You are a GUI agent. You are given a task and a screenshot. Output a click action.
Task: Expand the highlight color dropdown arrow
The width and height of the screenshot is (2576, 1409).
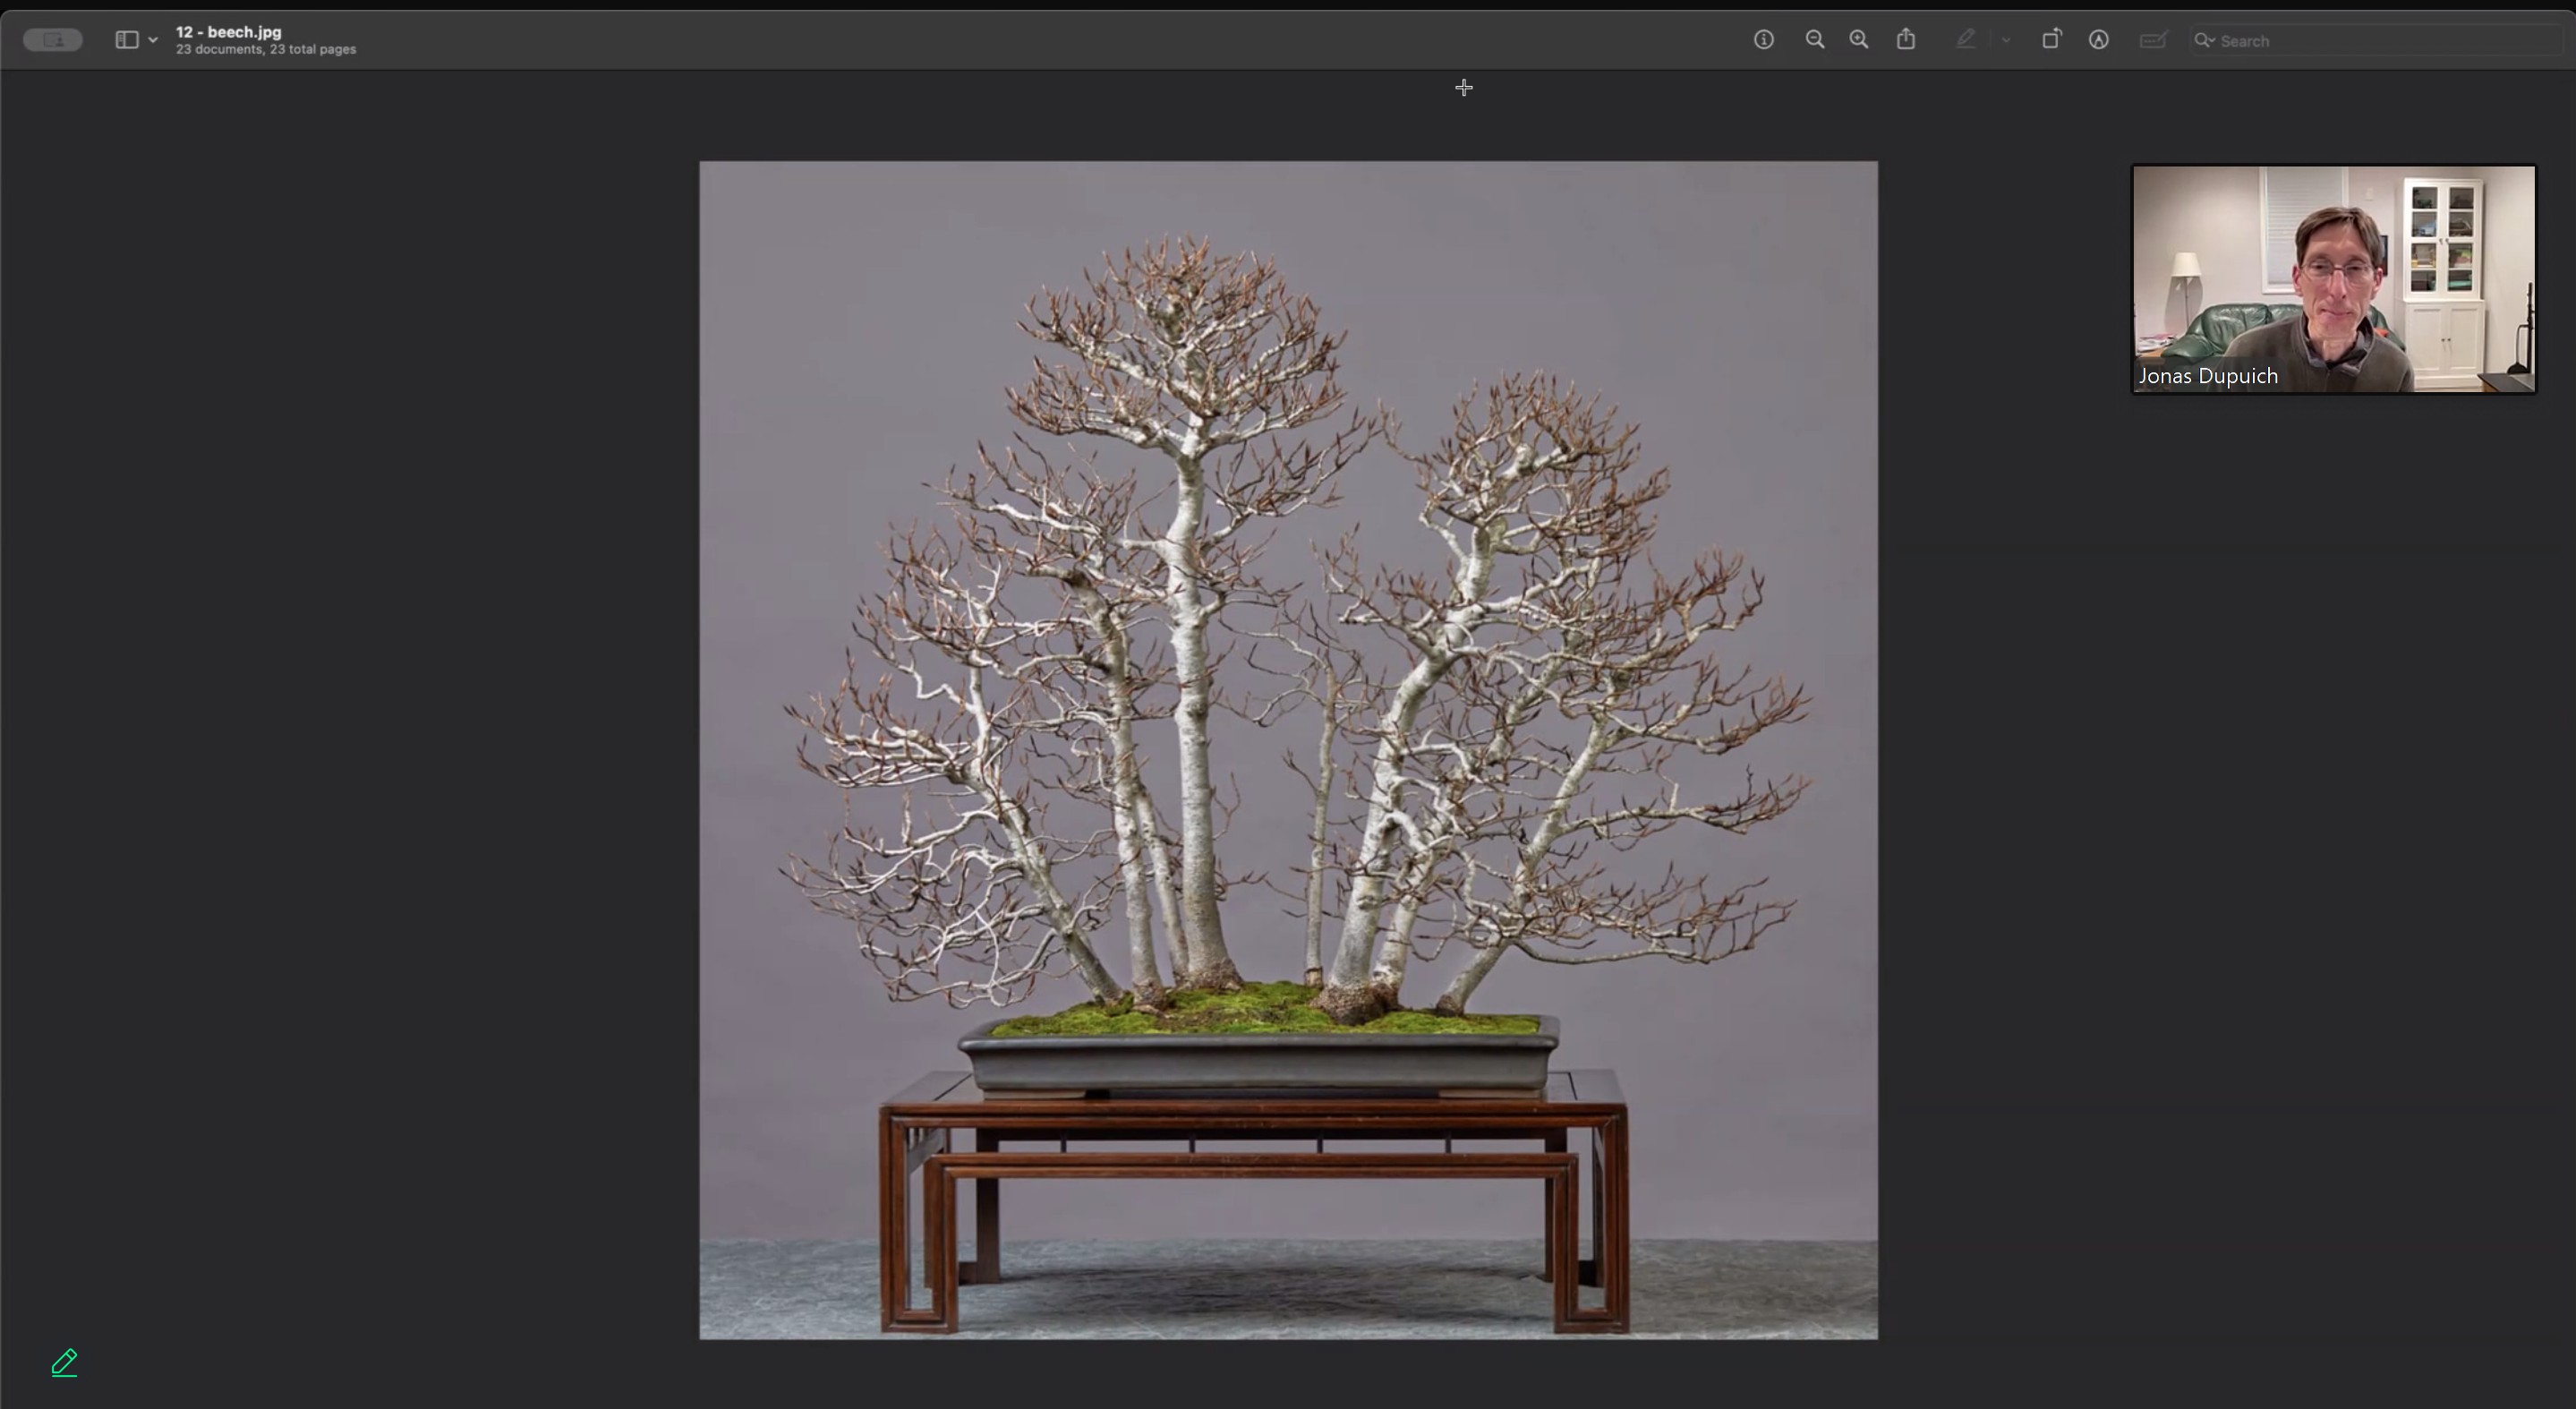[2005, 40]
